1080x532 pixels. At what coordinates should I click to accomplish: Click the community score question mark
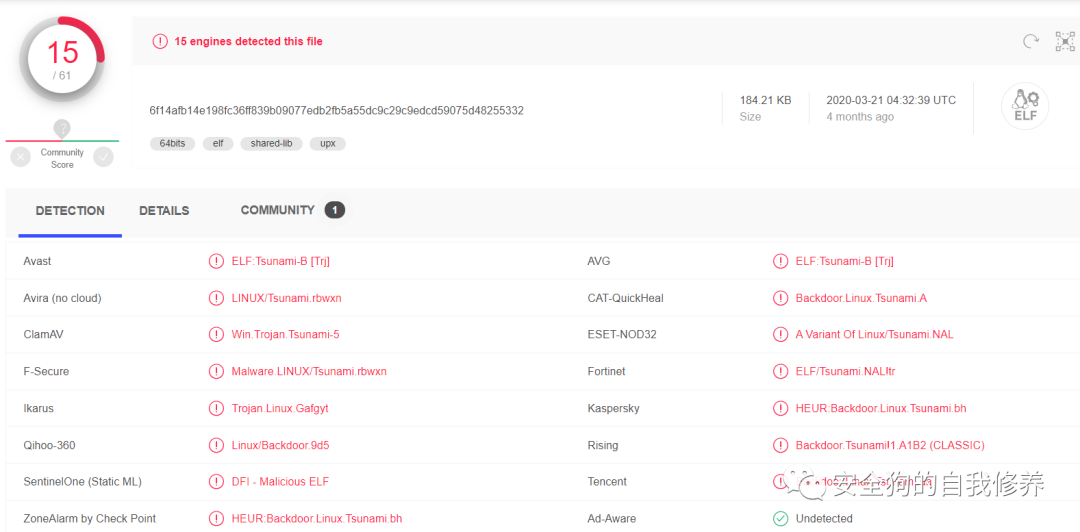62,128
